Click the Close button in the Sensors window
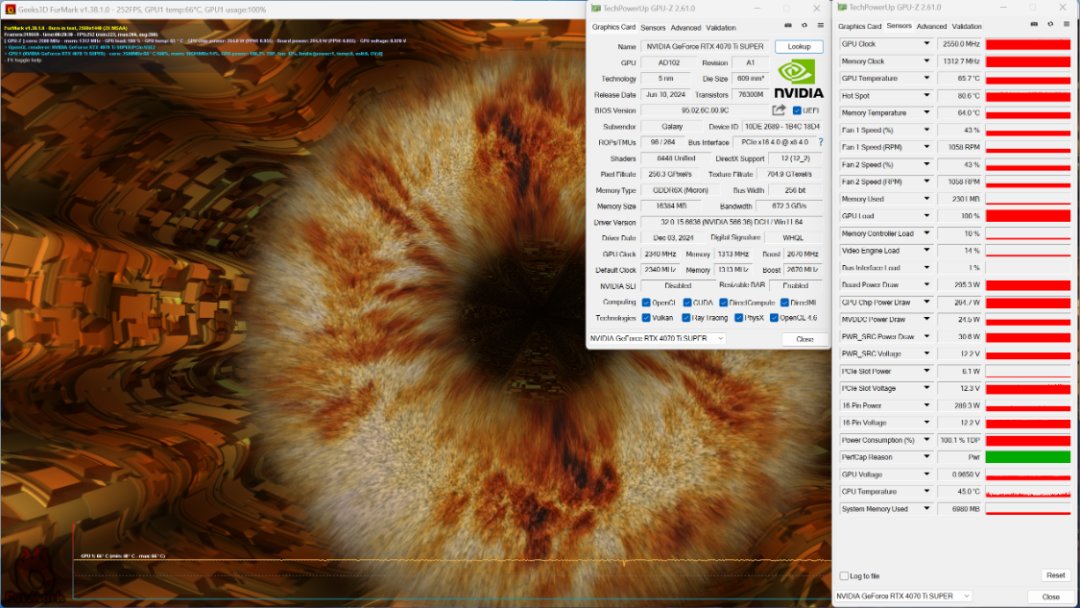Screen dimensions: 1080x608 (x=1050, y=596)
